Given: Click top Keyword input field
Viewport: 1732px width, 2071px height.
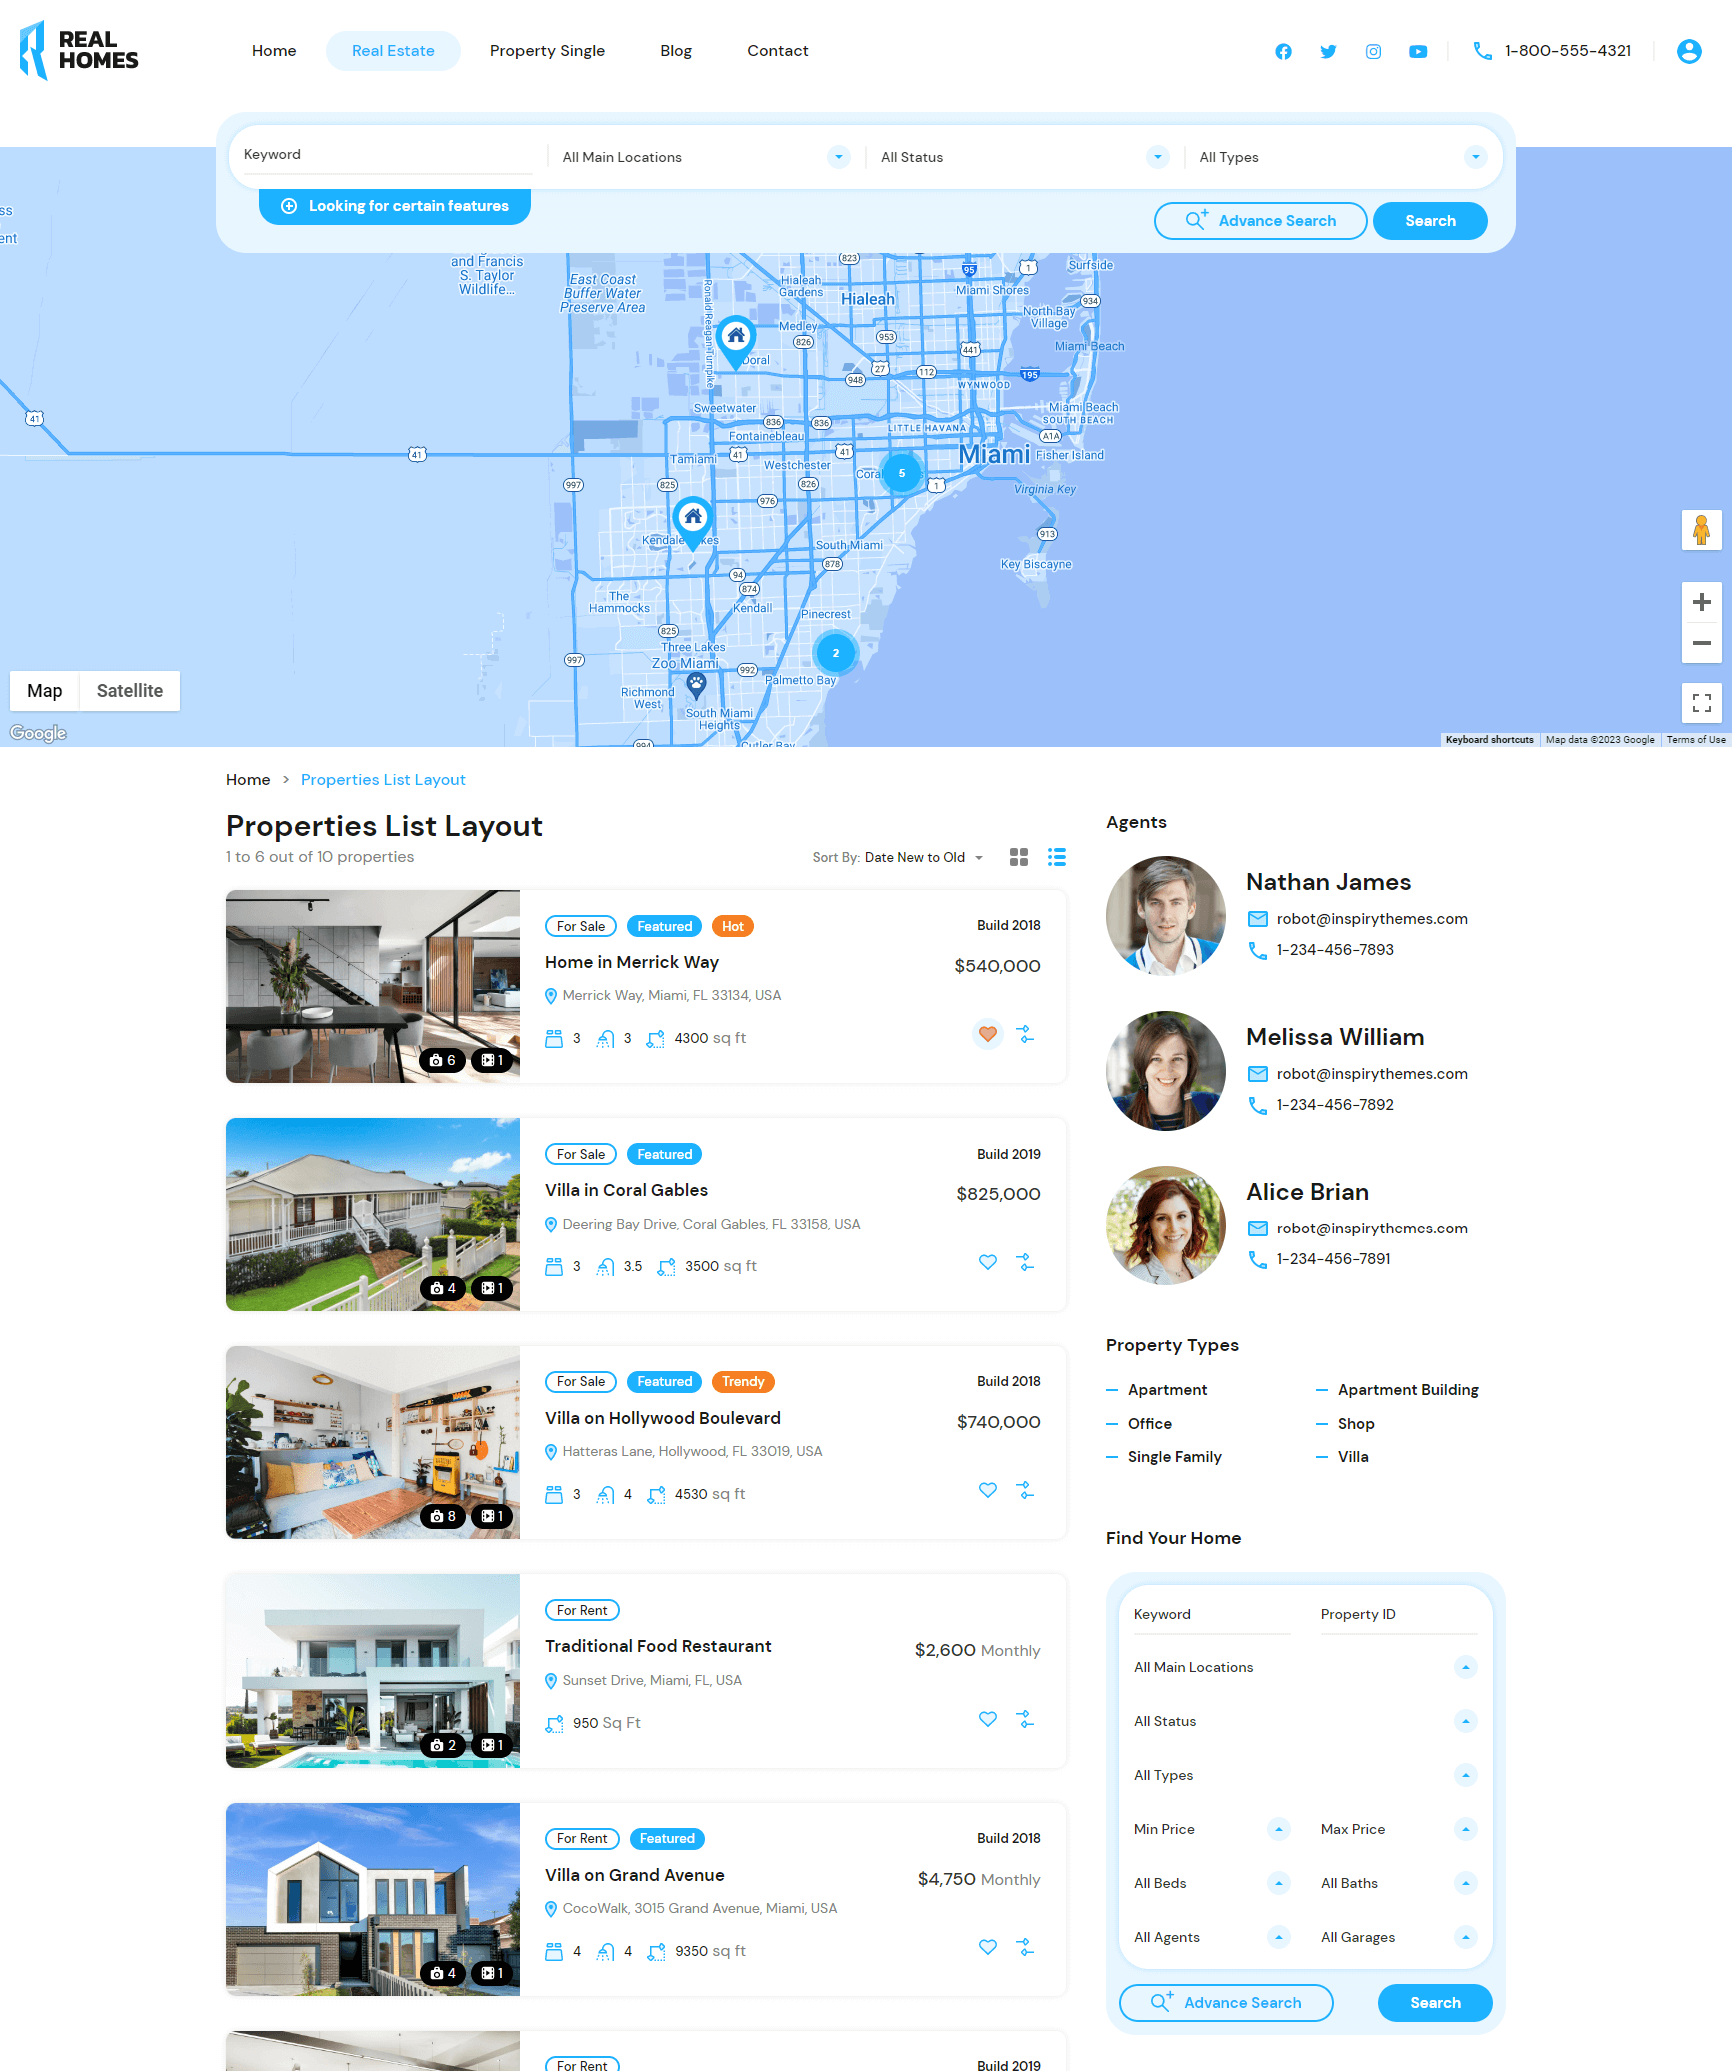Looking at the screenshot, I should (x=388, y=155).
